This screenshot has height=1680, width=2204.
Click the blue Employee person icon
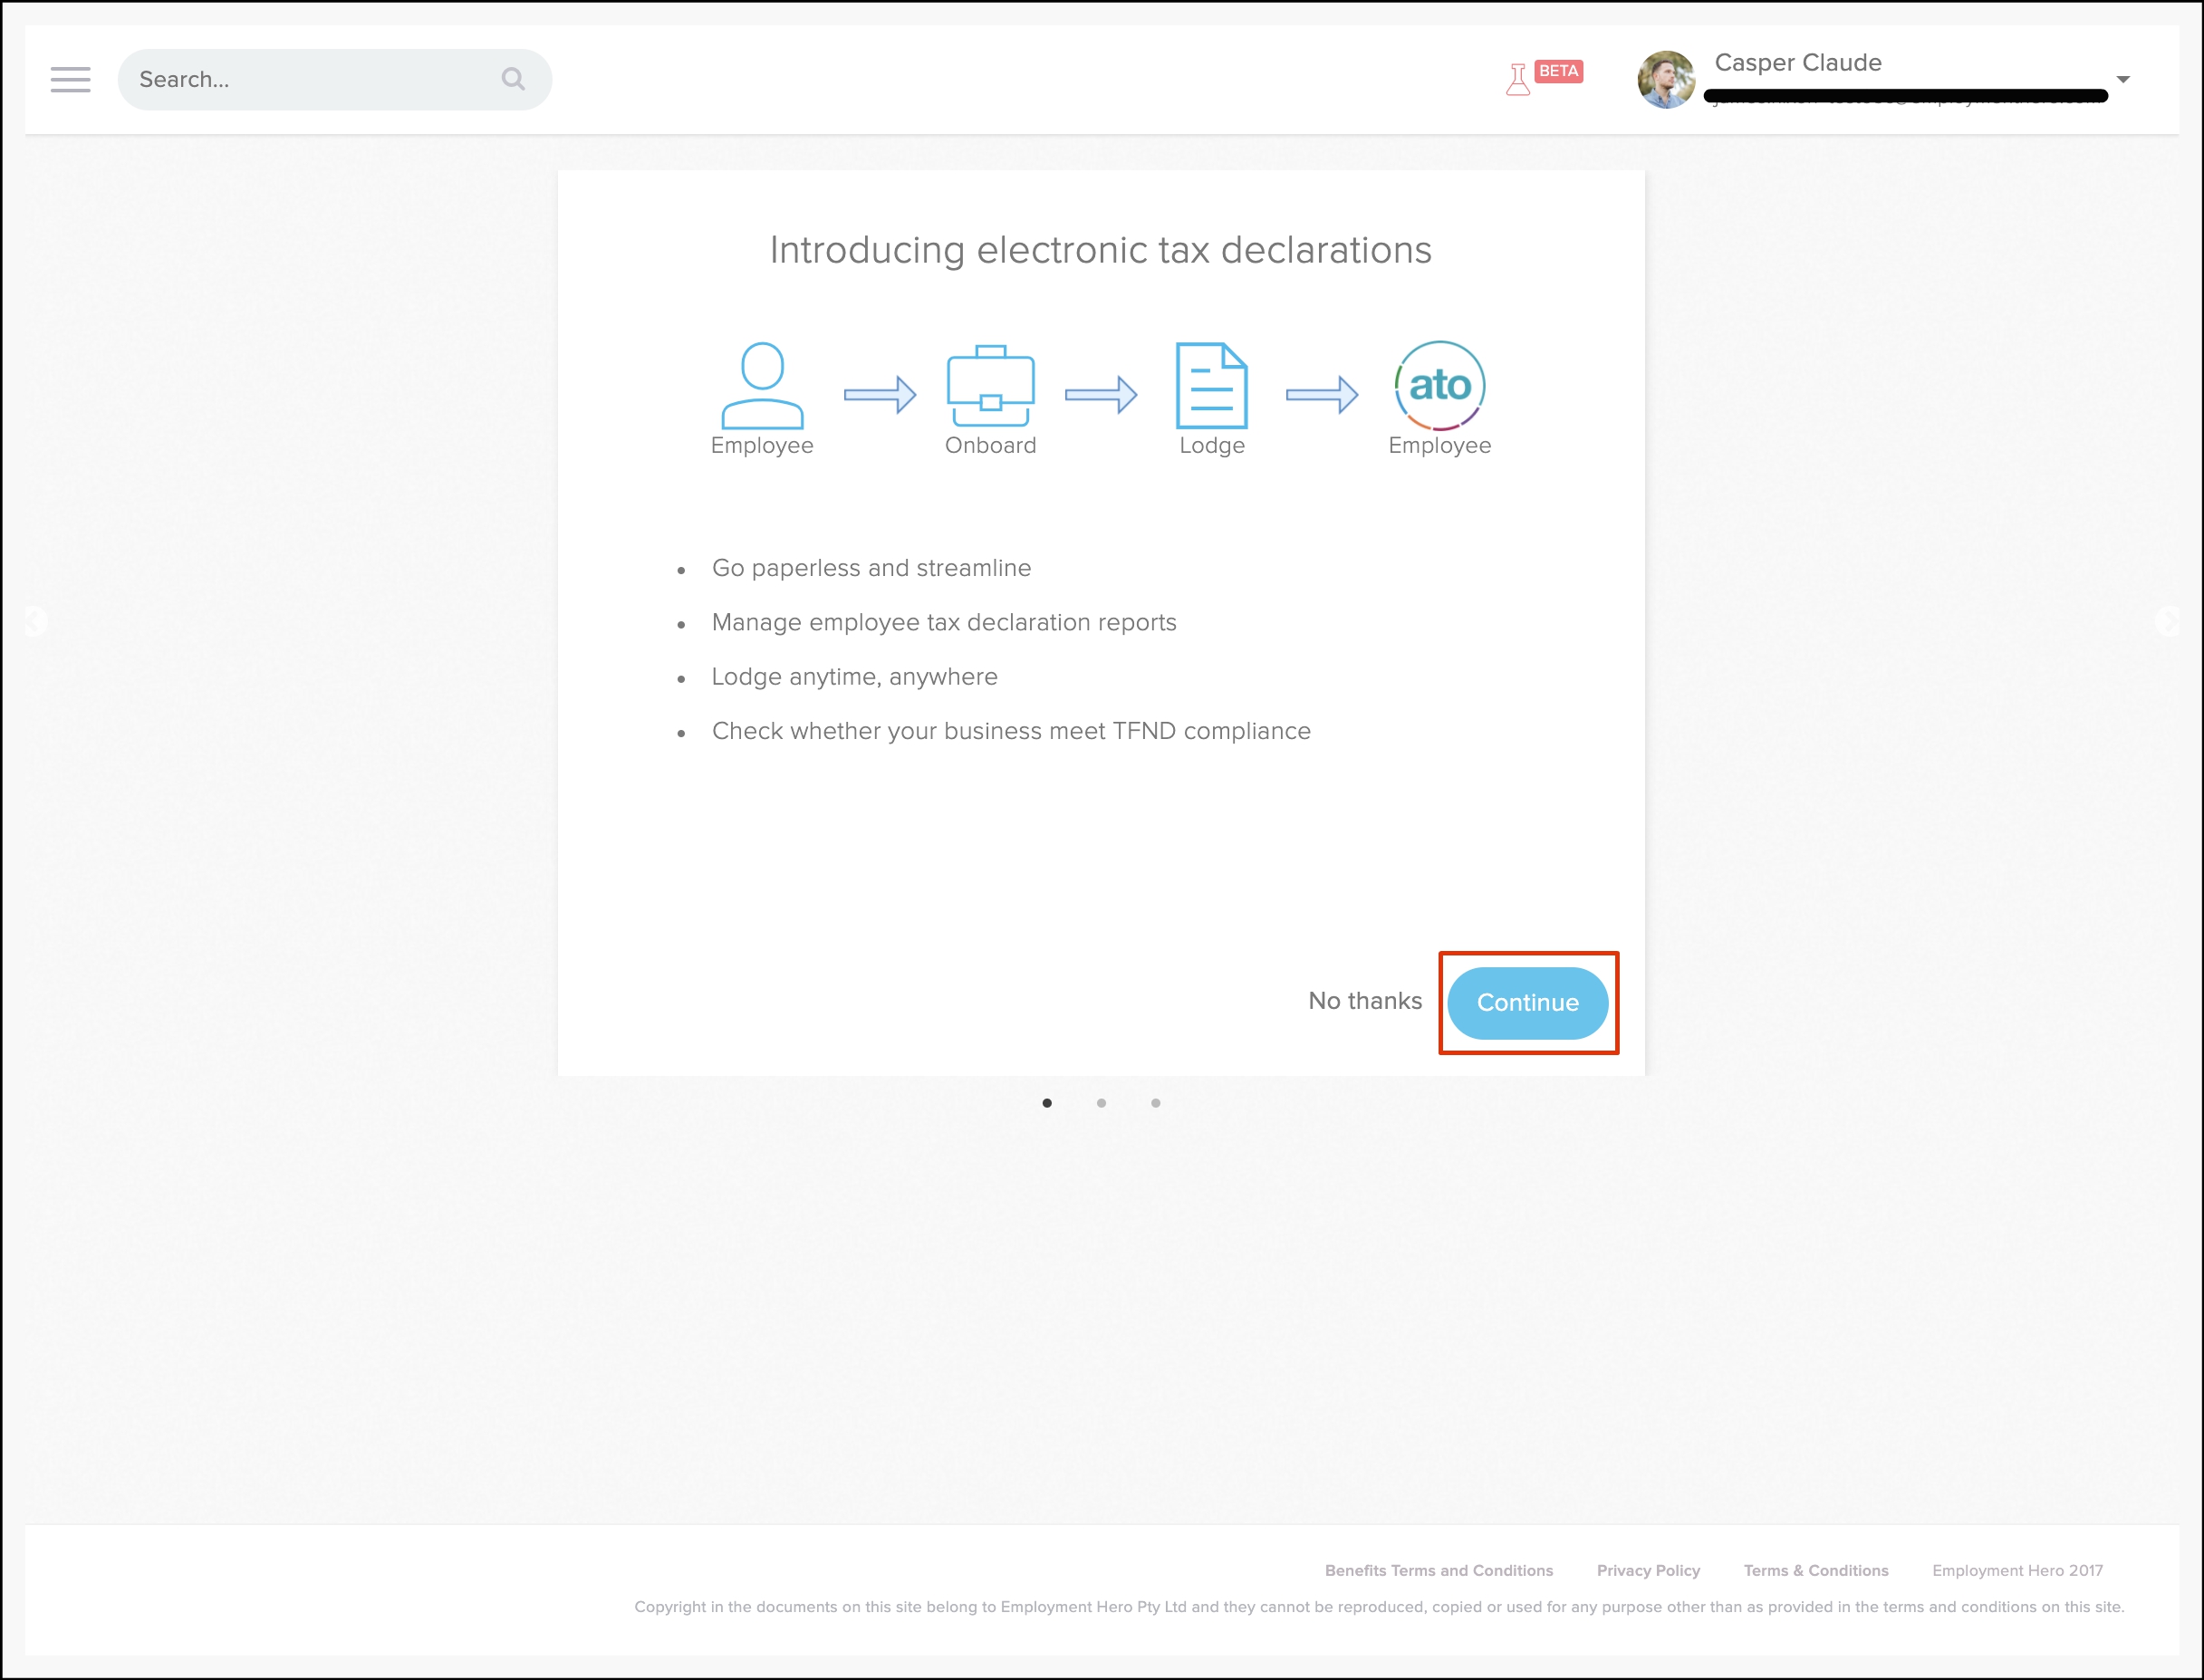762,385
